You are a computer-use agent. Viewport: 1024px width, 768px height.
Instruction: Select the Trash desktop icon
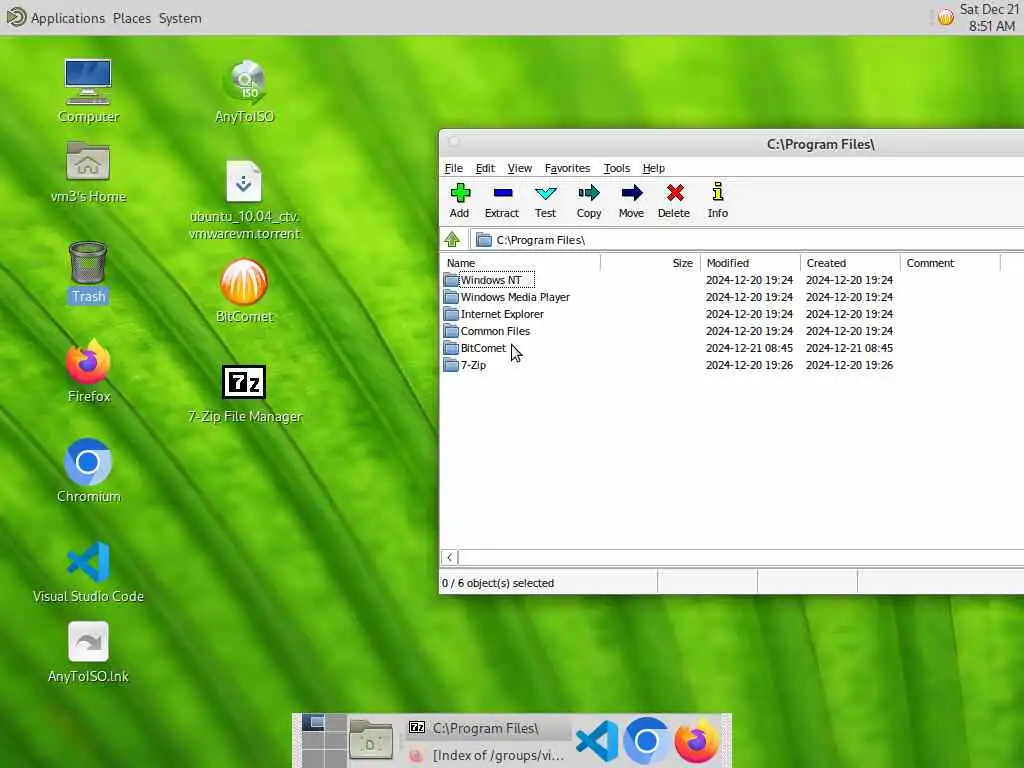click(x=88, y=272)
